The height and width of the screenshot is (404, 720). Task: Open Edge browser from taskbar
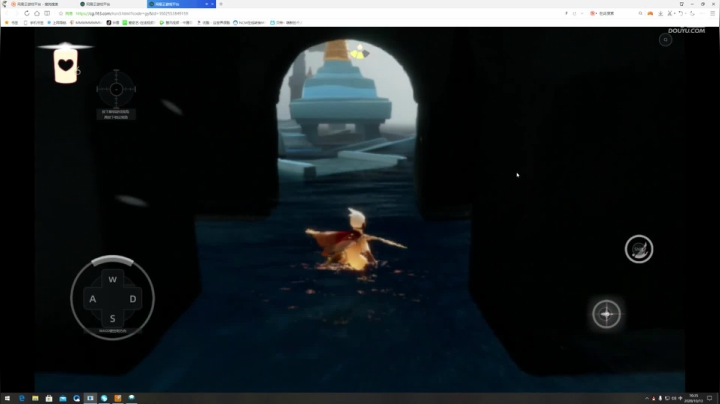click(x=22, y=398)
